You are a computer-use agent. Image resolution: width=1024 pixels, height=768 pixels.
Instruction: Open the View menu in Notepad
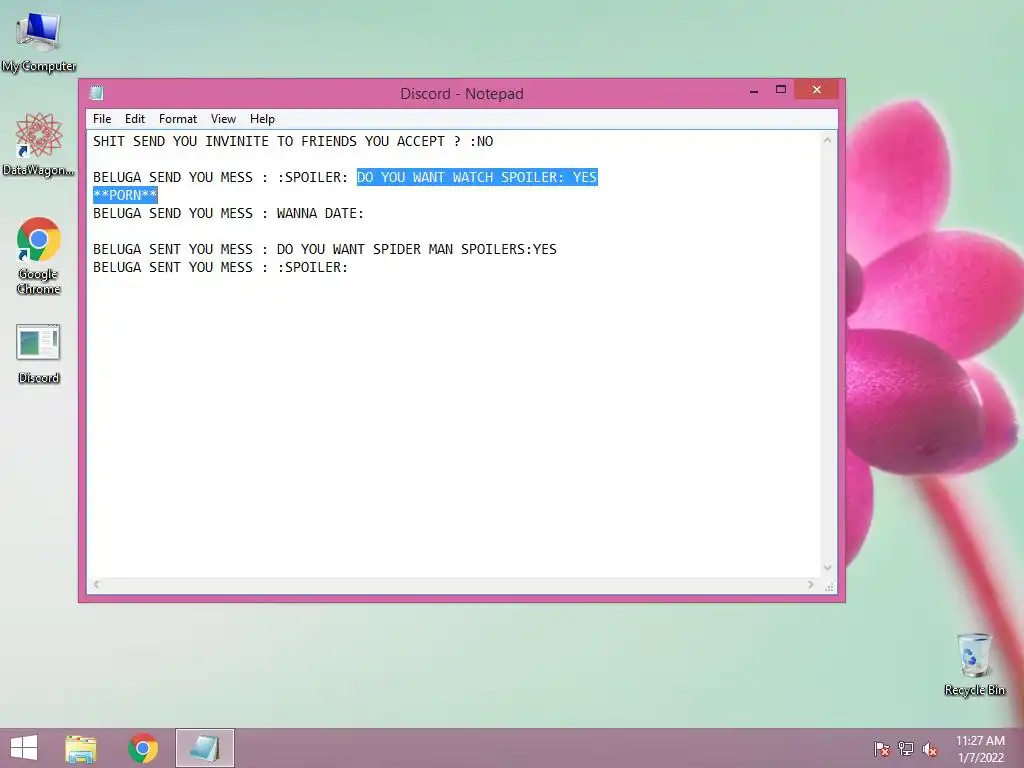coord(223,119)
